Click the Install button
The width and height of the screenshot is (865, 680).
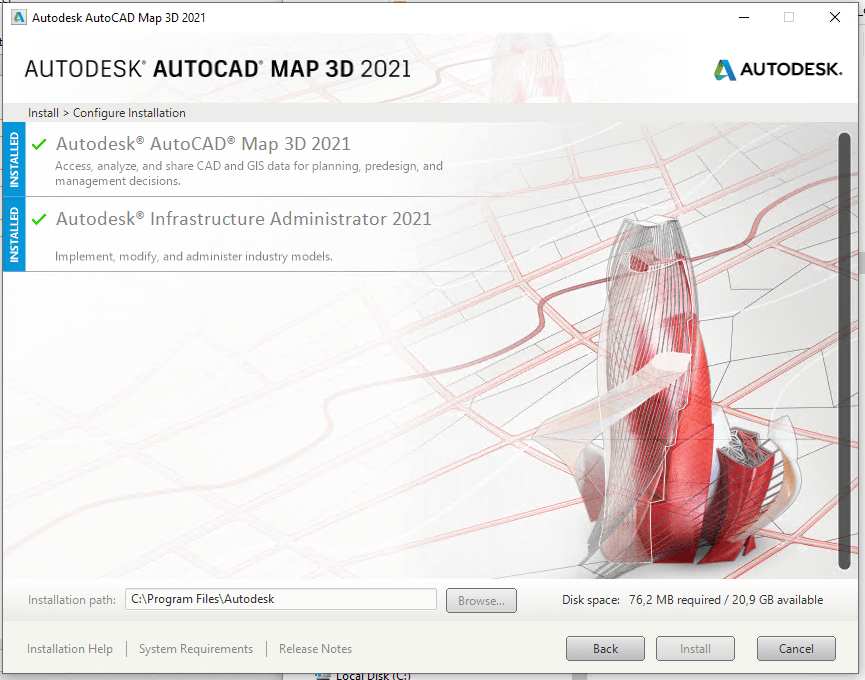coord(695,649)
